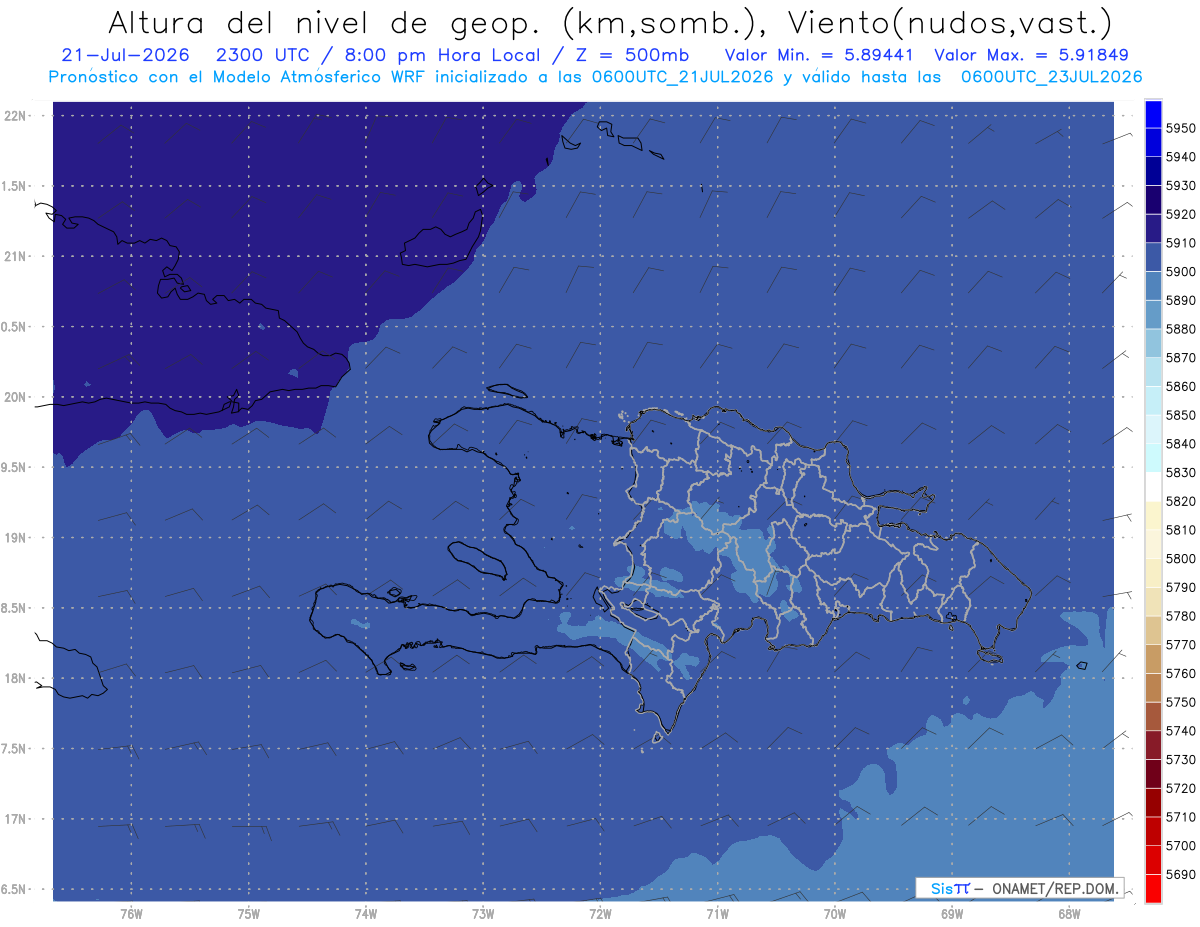This screenshot has height=927, width=1200.
Task: Click the '17N' latitude label
Action: pyautogui.click(x=14, y=819)
